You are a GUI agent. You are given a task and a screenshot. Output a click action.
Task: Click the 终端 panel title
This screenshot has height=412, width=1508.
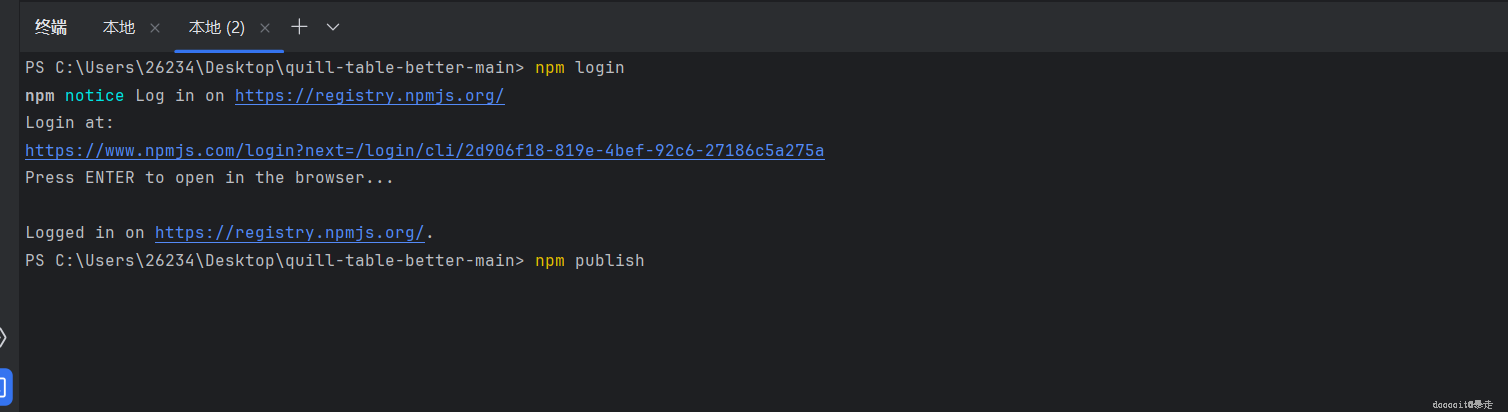click(51, 27)
